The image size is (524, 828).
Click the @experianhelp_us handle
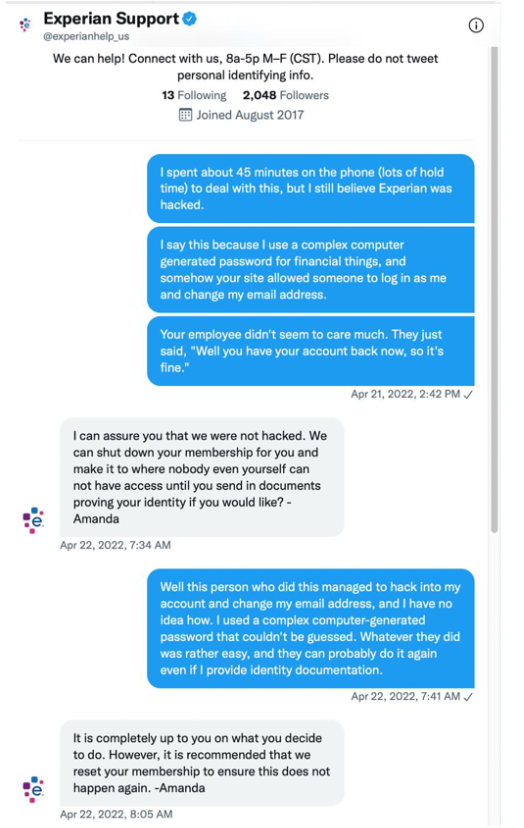pos(87,36)
